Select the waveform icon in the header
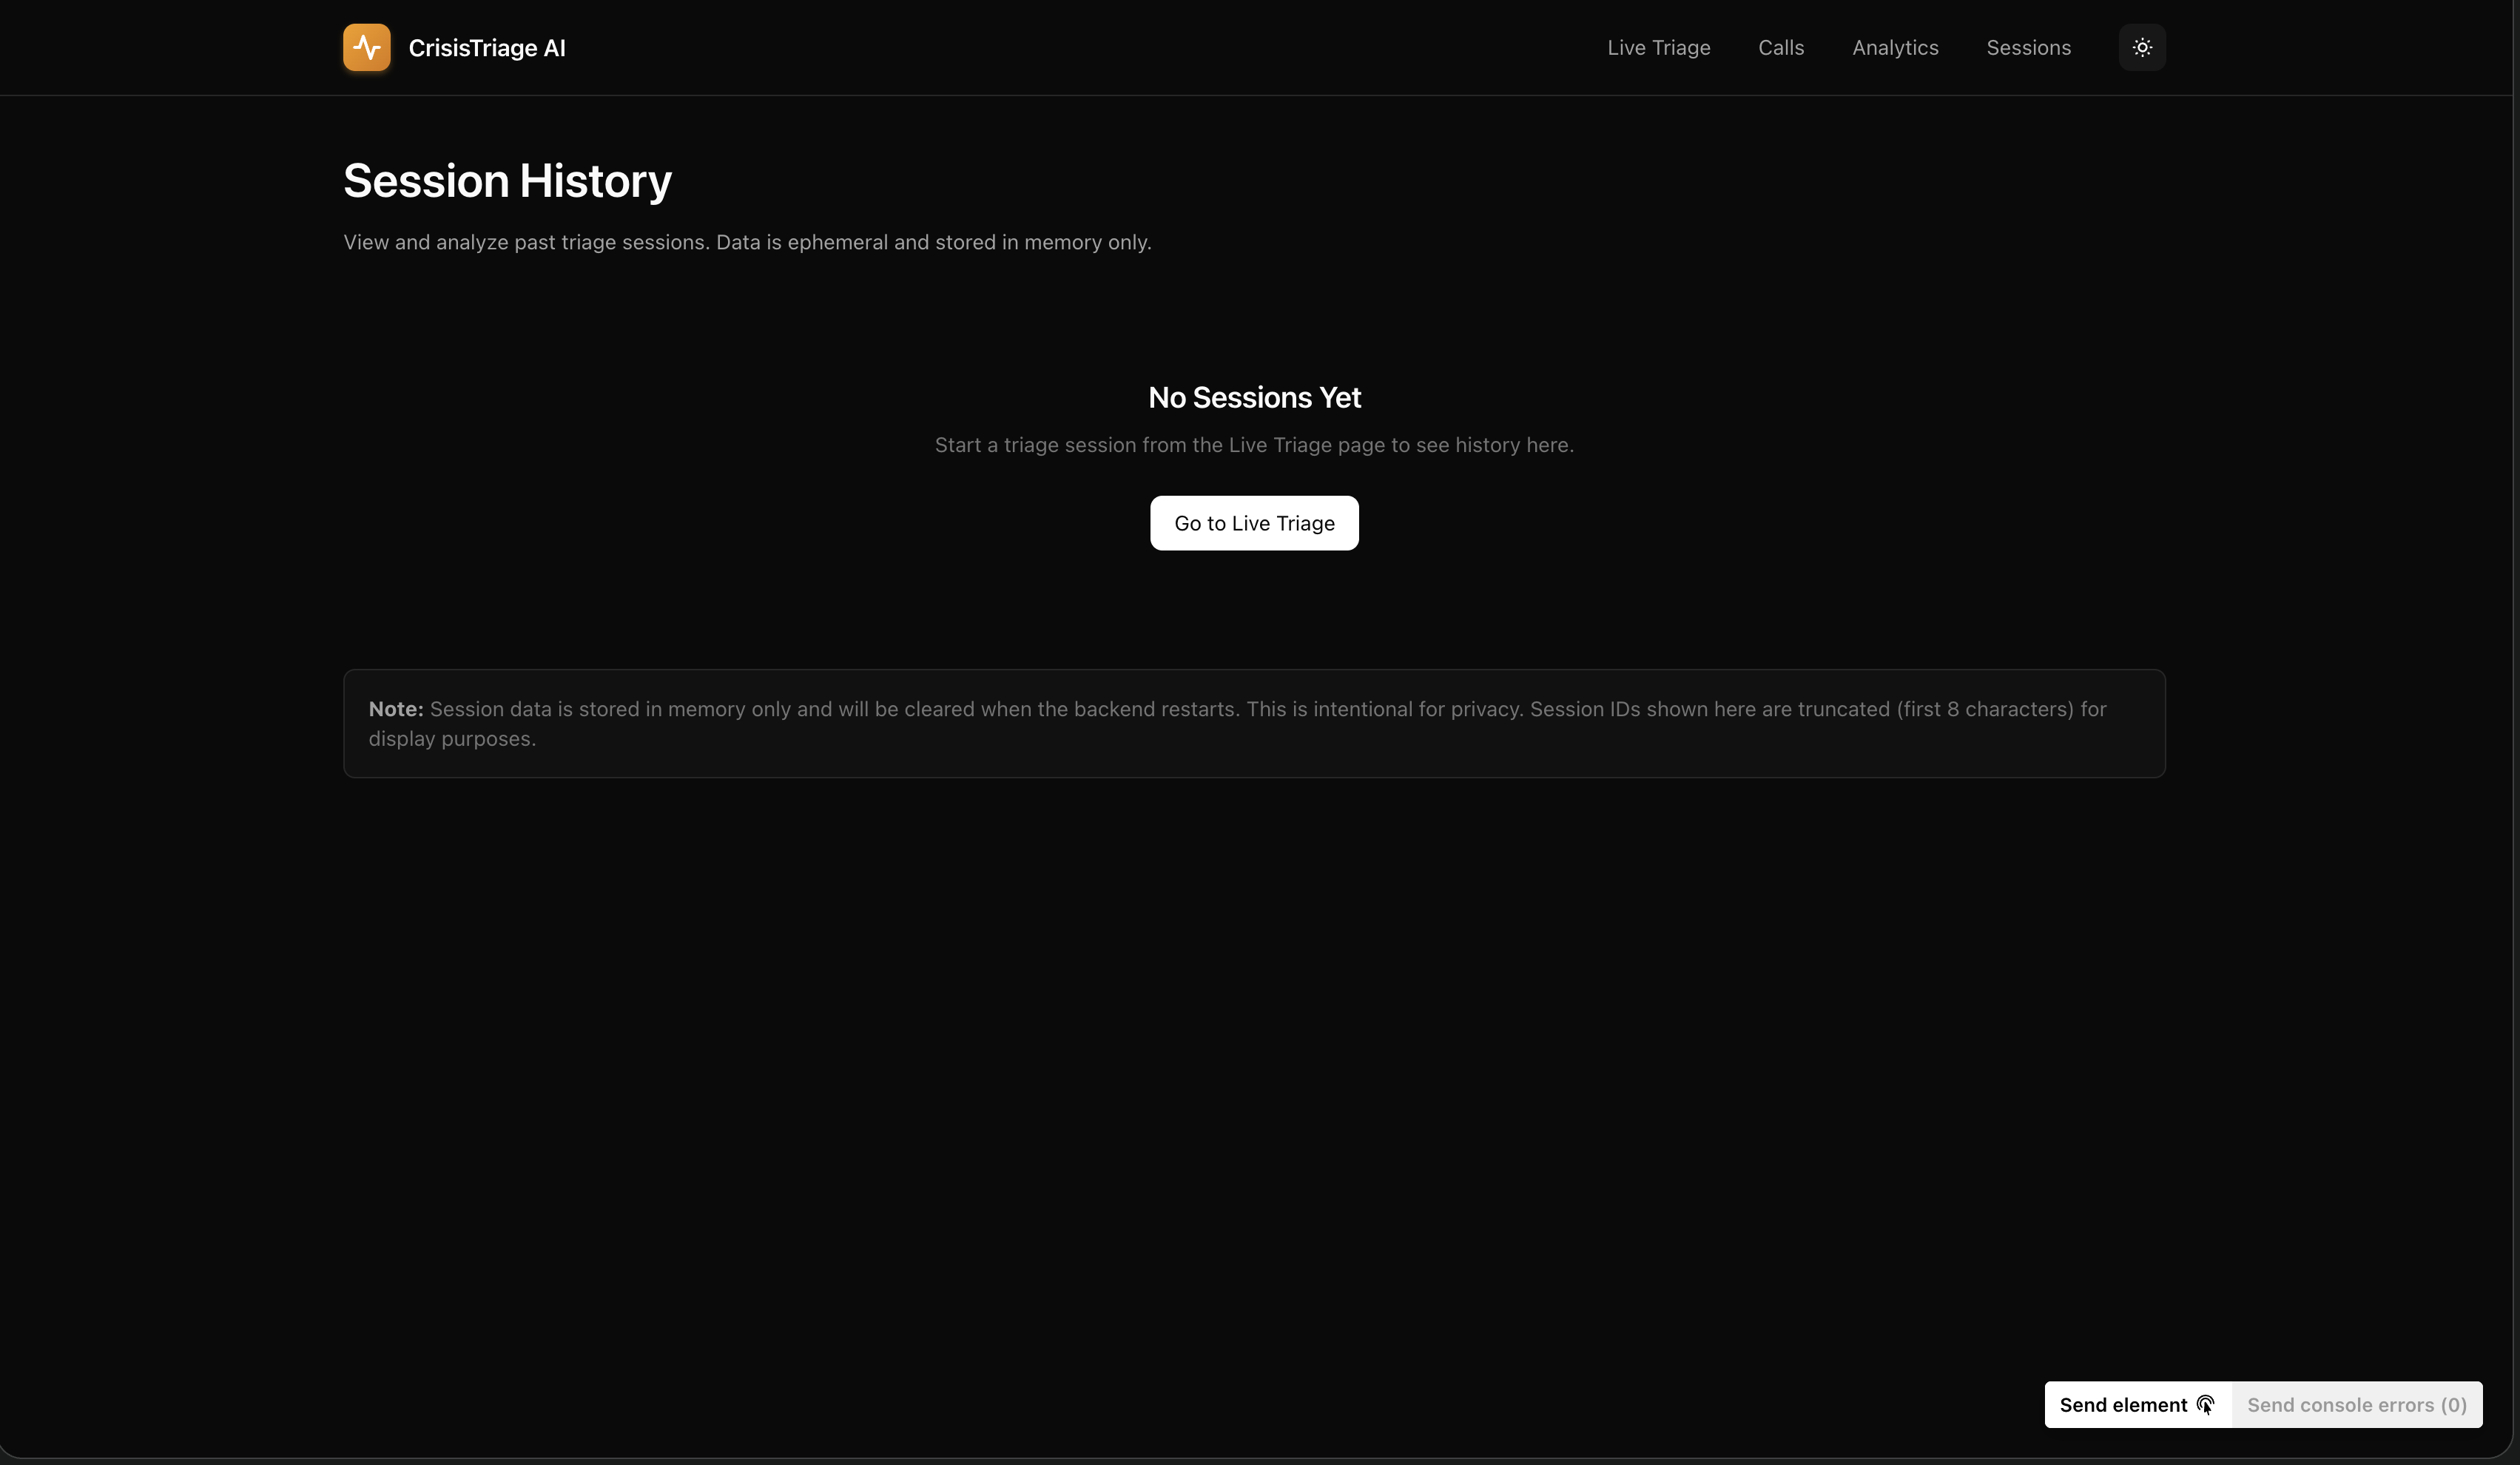The width and height of the screenshot is (2520, 1465). (x=366, y=47)
